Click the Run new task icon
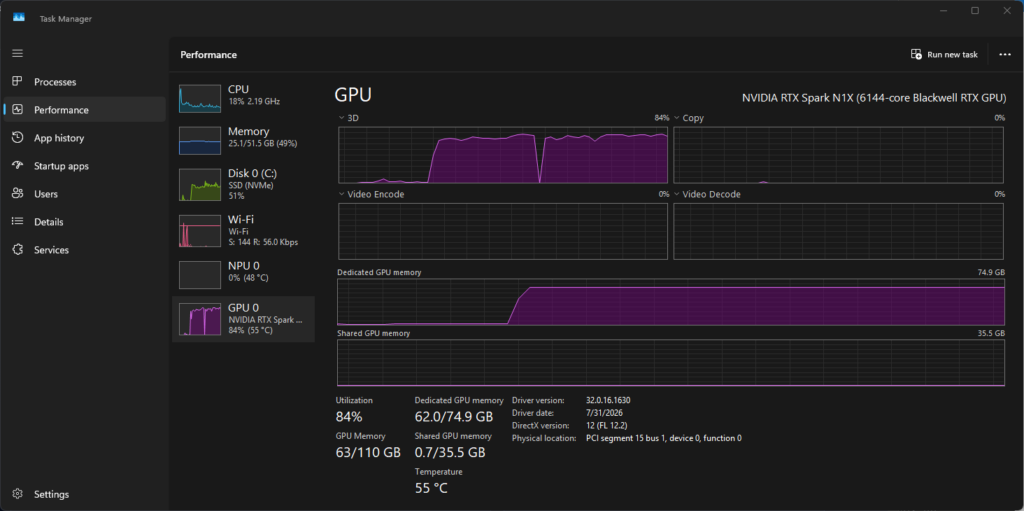The image size is (1024, 511). (916, 54)
